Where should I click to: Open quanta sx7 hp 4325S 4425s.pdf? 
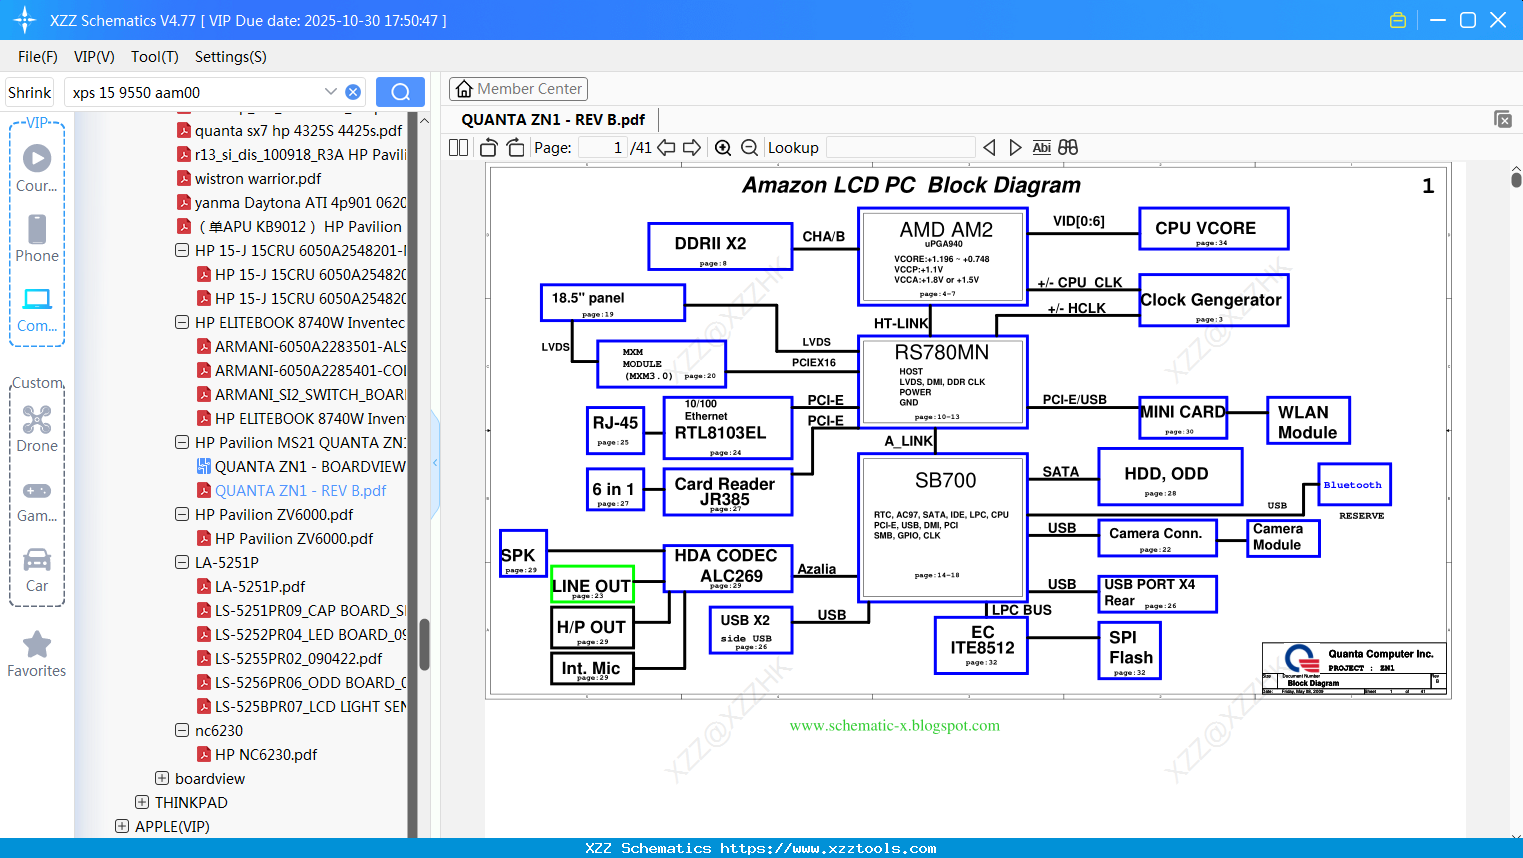(298, 130)
